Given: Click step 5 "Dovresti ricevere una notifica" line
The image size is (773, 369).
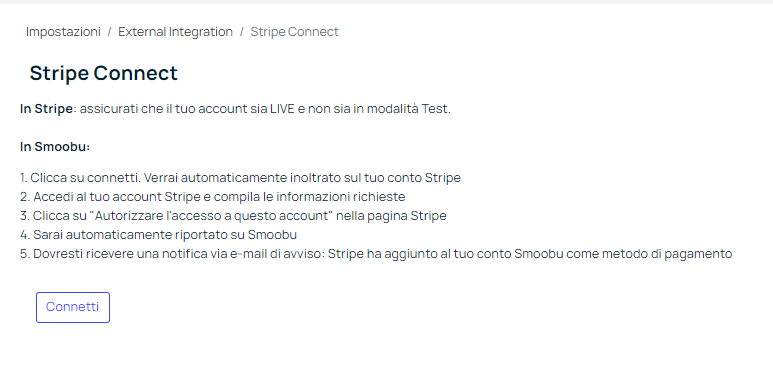Looking at the screenshot, I should [376, 254].
